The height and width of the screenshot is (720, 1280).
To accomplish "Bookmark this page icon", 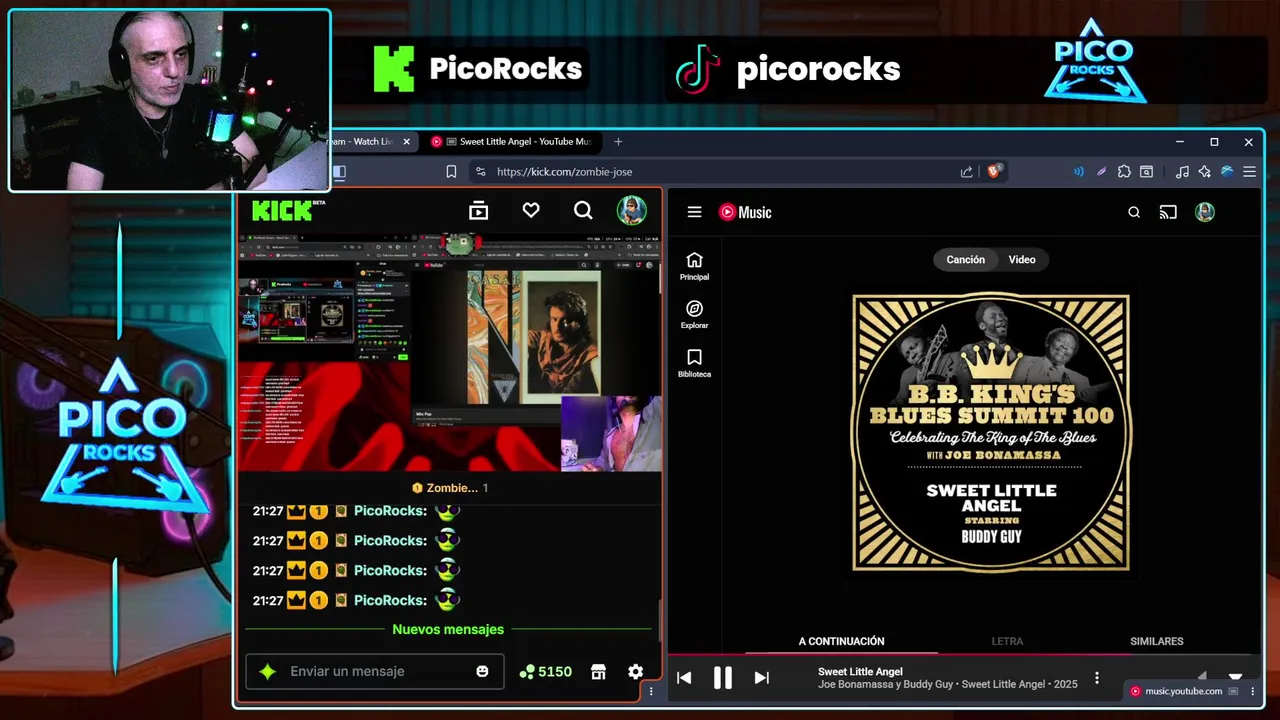I will coord(451,172).
